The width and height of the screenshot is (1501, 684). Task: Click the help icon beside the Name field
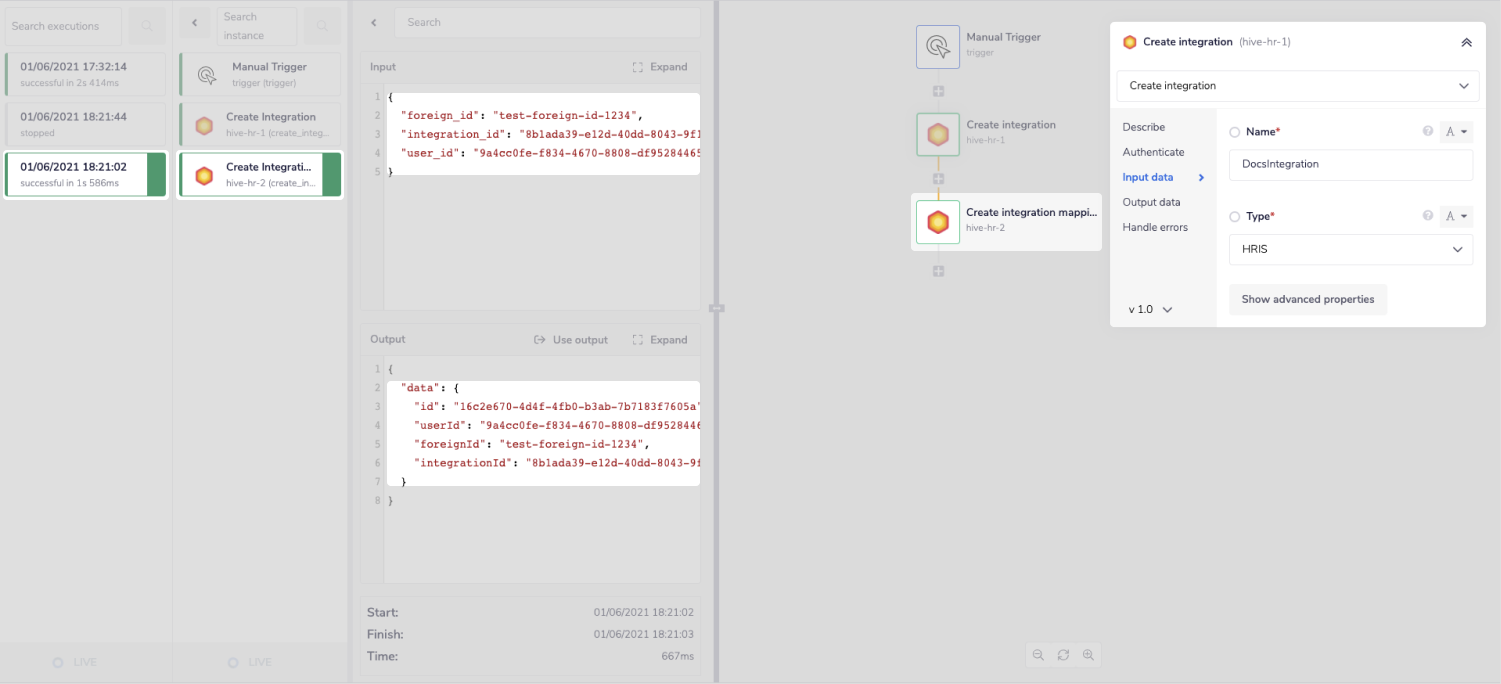click(x=1428, y=132)
